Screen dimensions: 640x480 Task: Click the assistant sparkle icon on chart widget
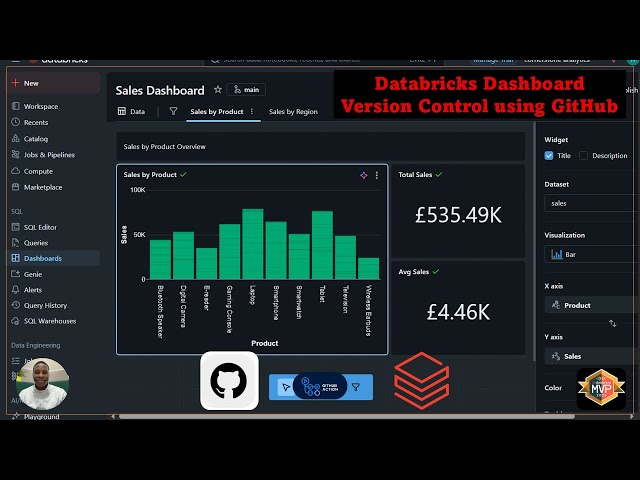tap(363, 175)
